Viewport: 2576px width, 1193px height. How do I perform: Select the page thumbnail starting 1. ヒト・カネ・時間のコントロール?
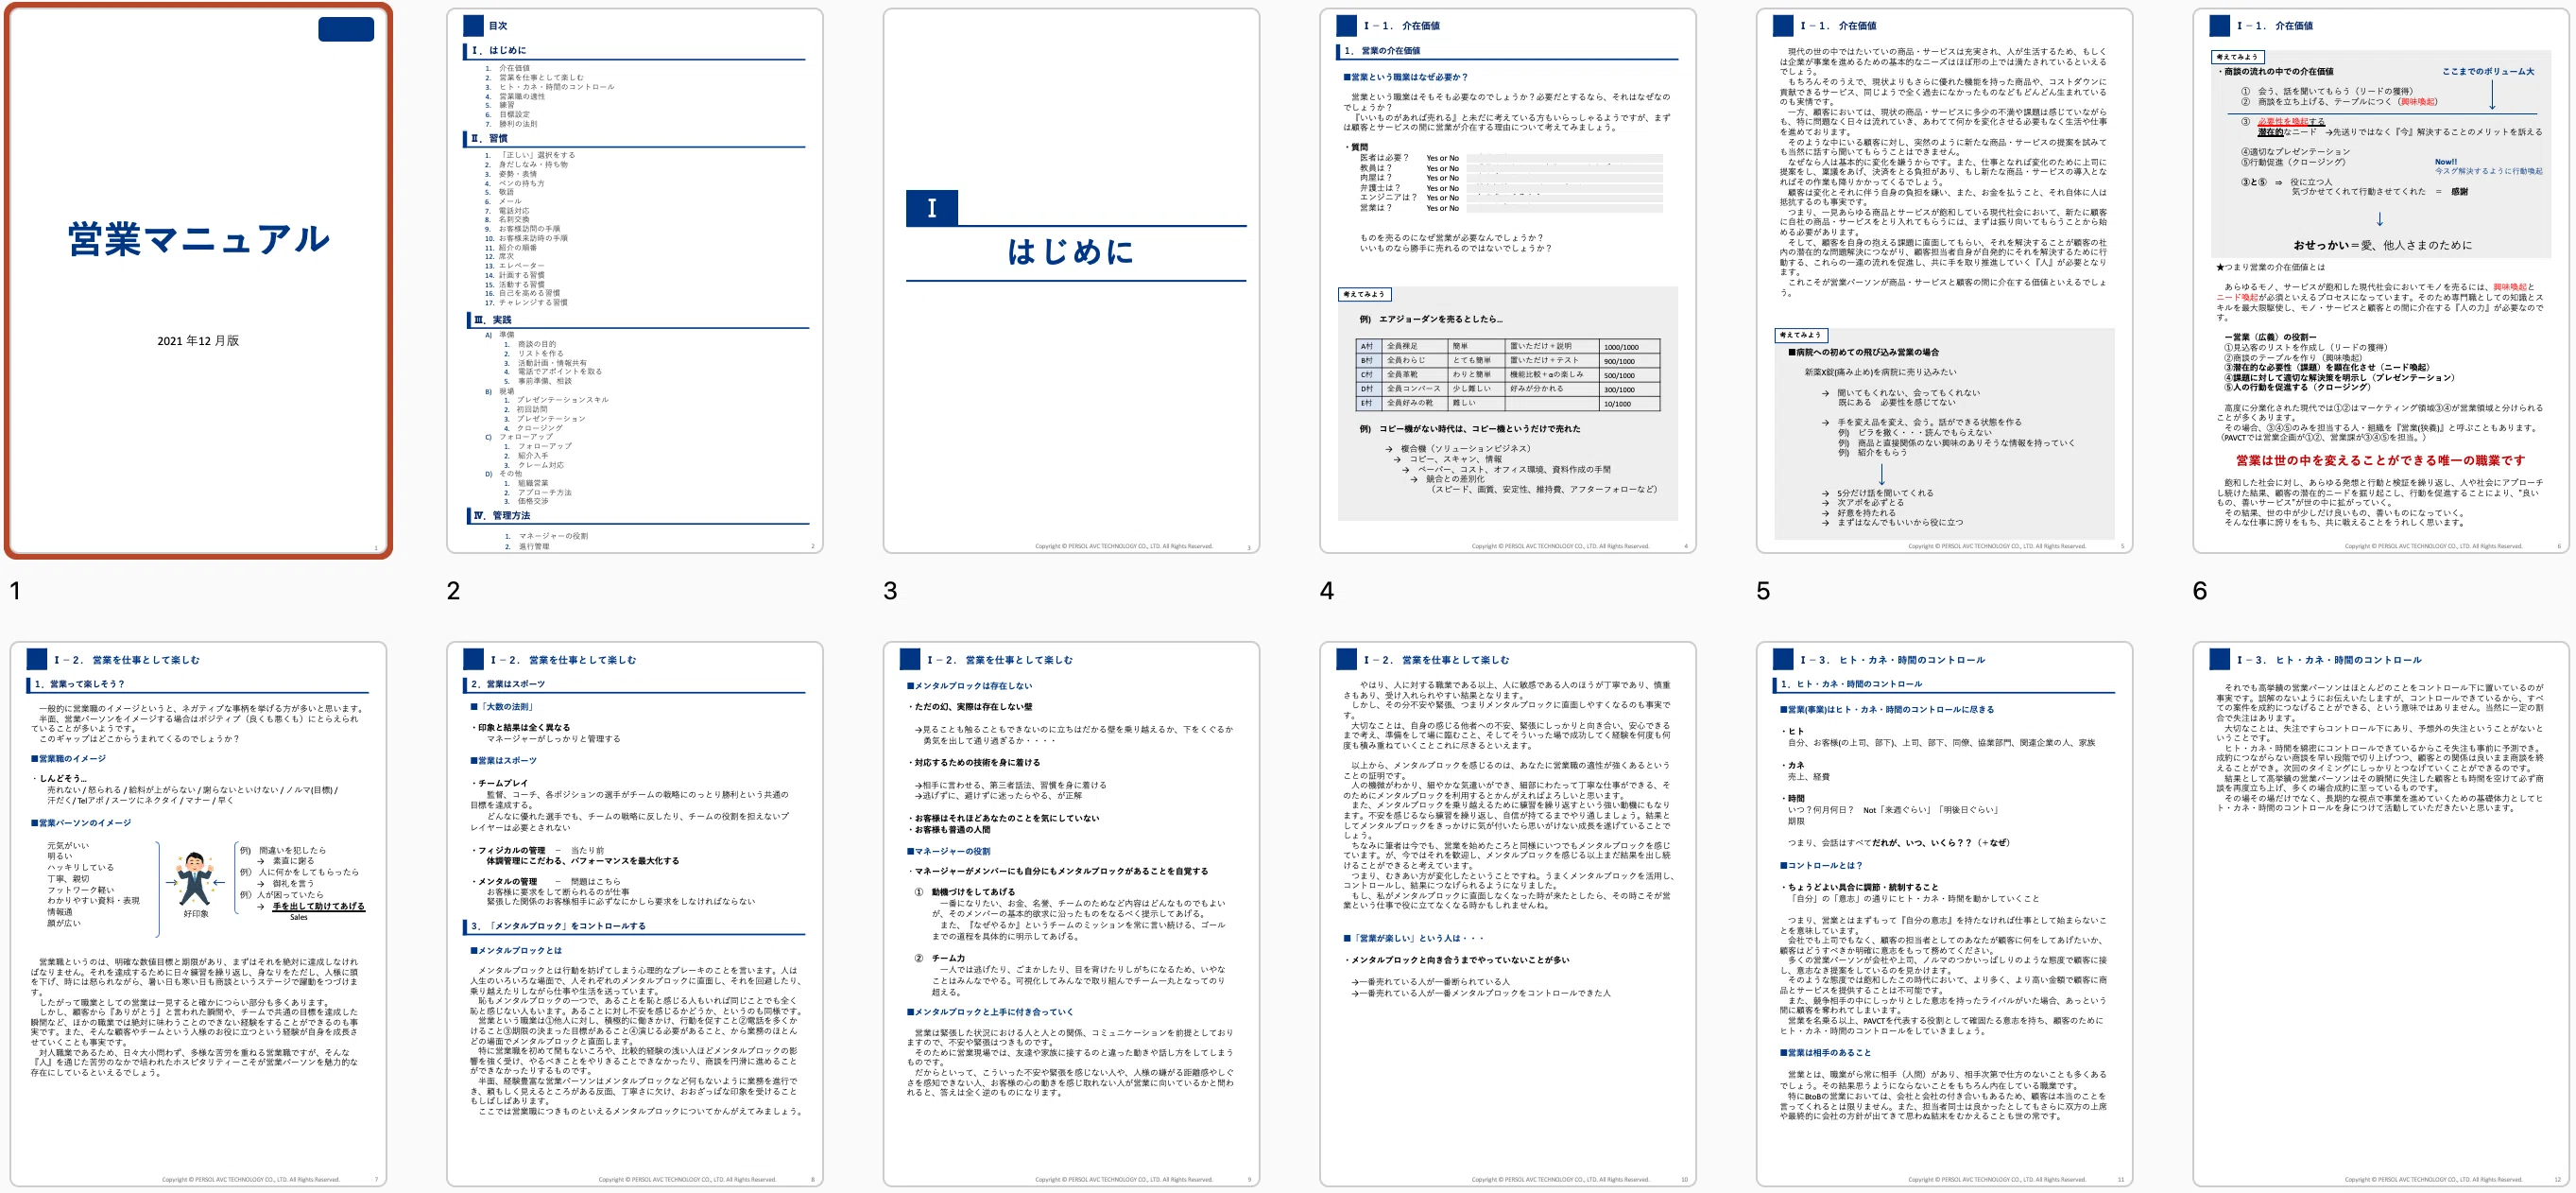1944,914
